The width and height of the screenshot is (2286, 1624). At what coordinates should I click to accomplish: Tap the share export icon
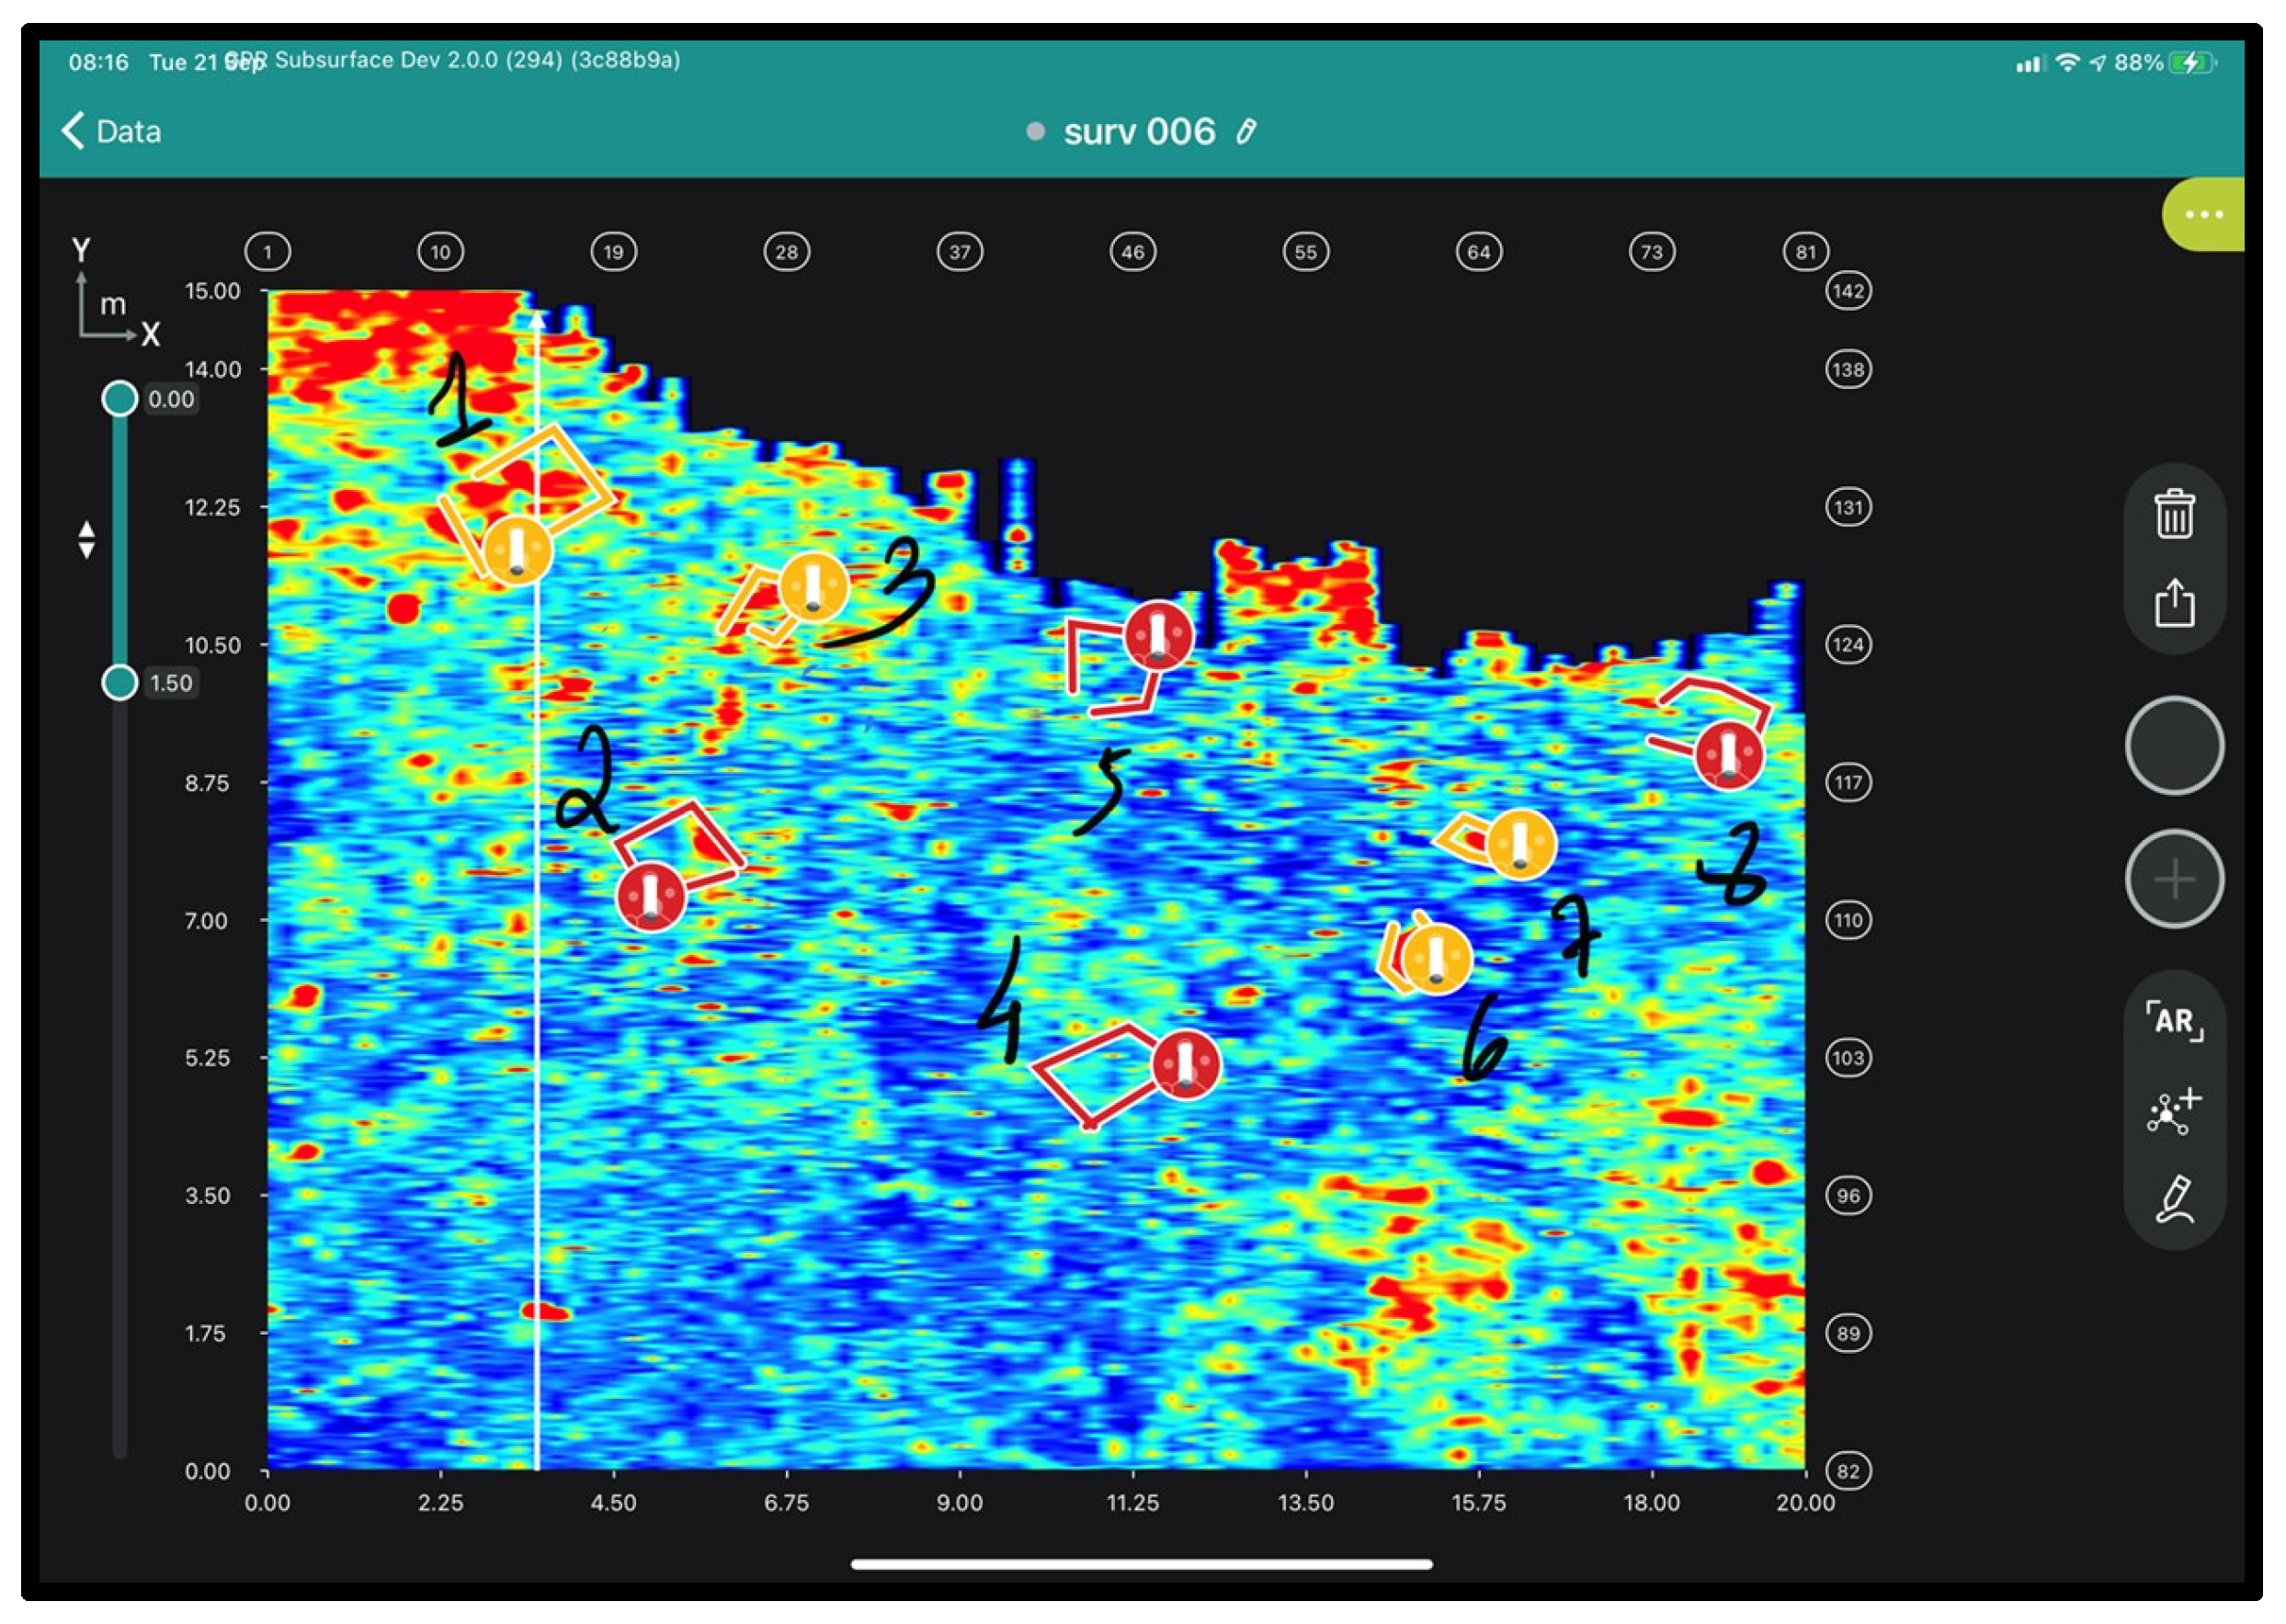[x=2173, y=602]
